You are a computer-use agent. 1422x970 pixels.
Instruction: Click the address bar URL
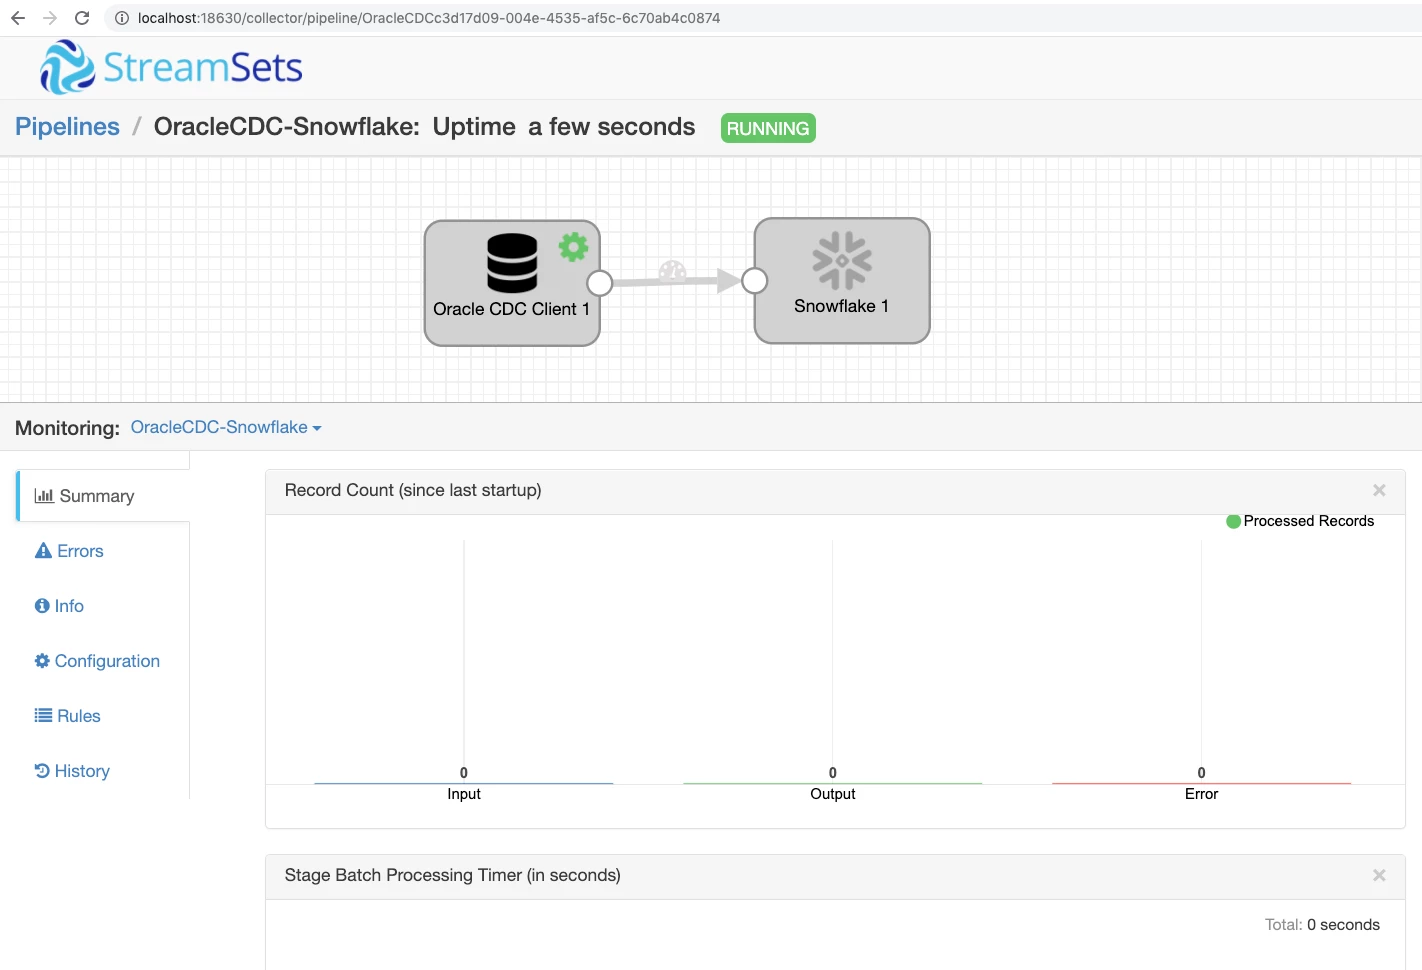[428, 18]
